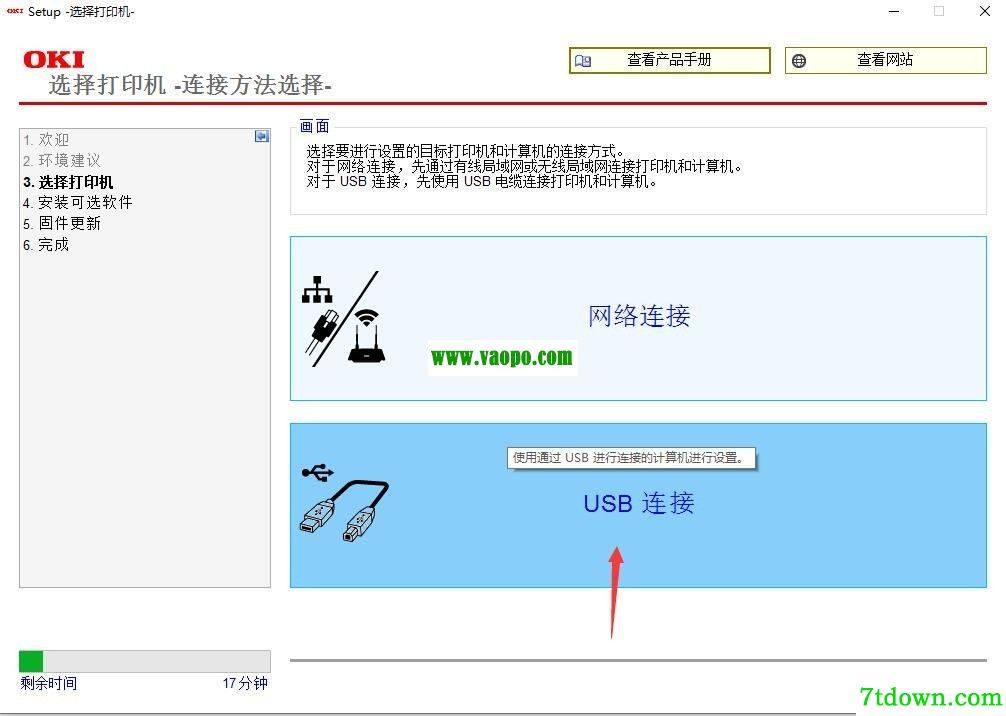Click the globe icon on the website button

pos(799,61)
